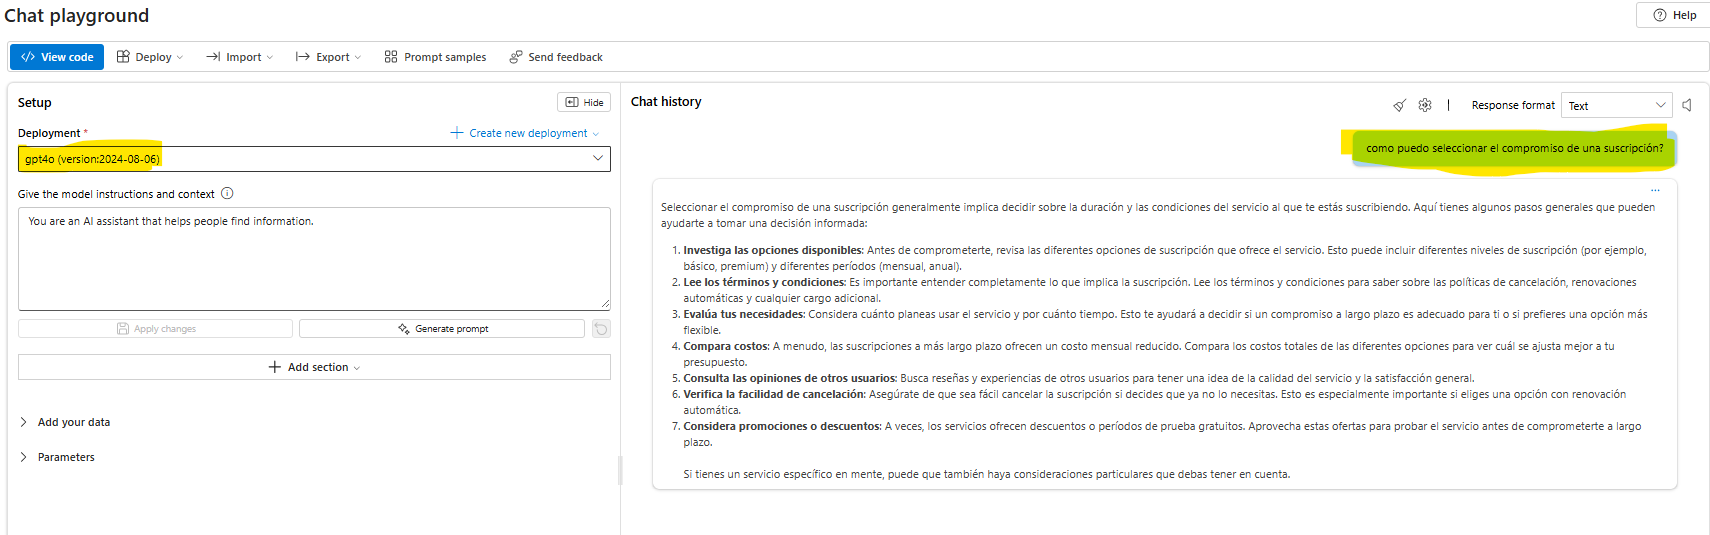The height and width of the screenshot is (535, 1710).
Task: Click the reset icon next to Generate prompt
Action: click(x=601, y=328)
